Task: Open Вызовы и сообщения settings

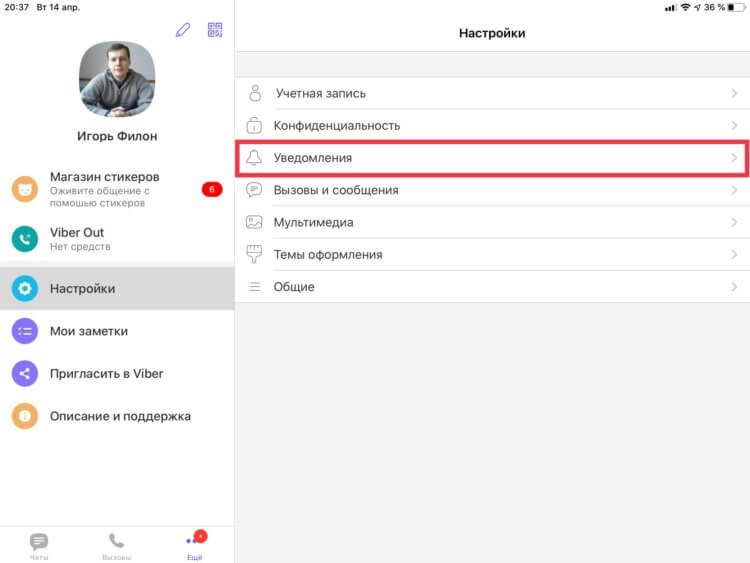Action: coord(492,190)
